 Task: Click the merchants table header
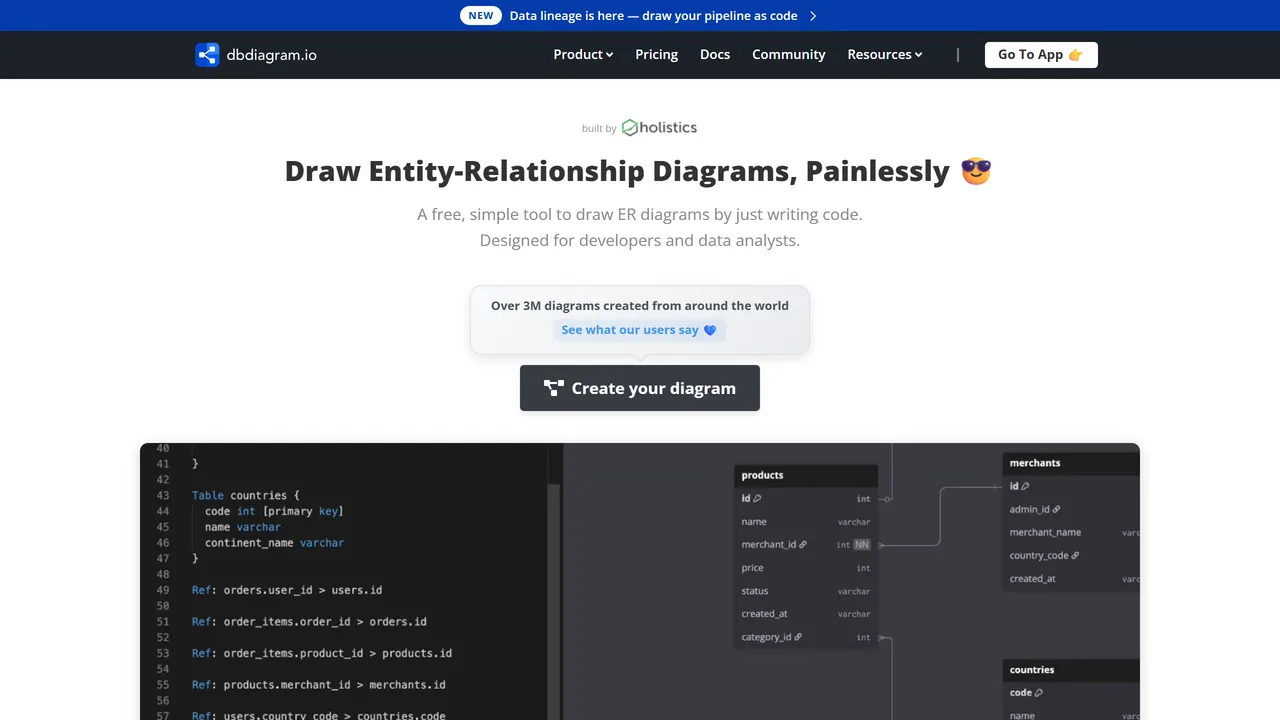[1071, 463]
